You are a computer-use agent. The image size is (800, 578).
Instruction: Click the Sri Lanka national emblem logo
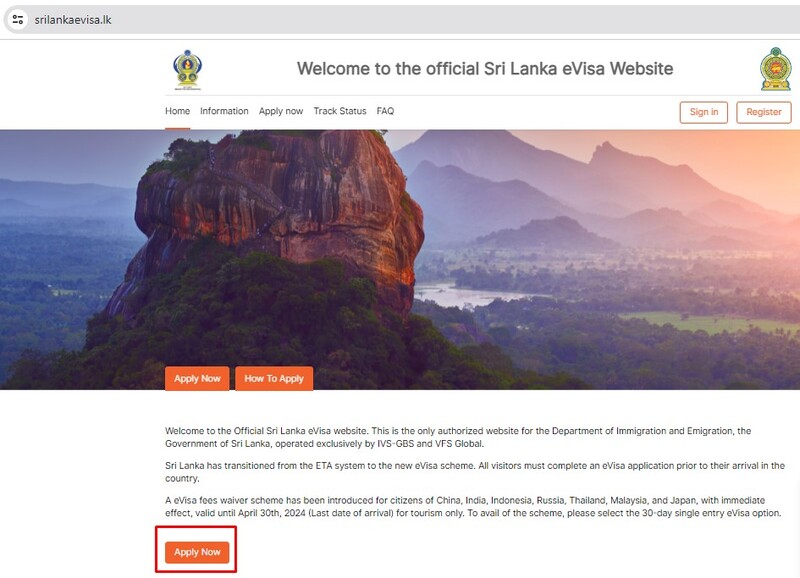coord(776,69)
